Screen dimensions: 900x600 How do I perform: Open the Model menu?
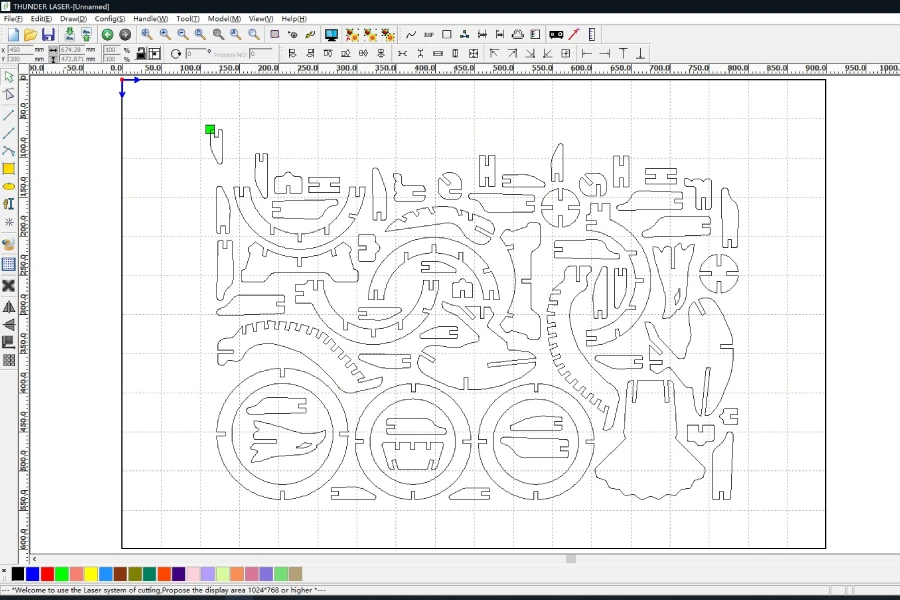point(224,19)
